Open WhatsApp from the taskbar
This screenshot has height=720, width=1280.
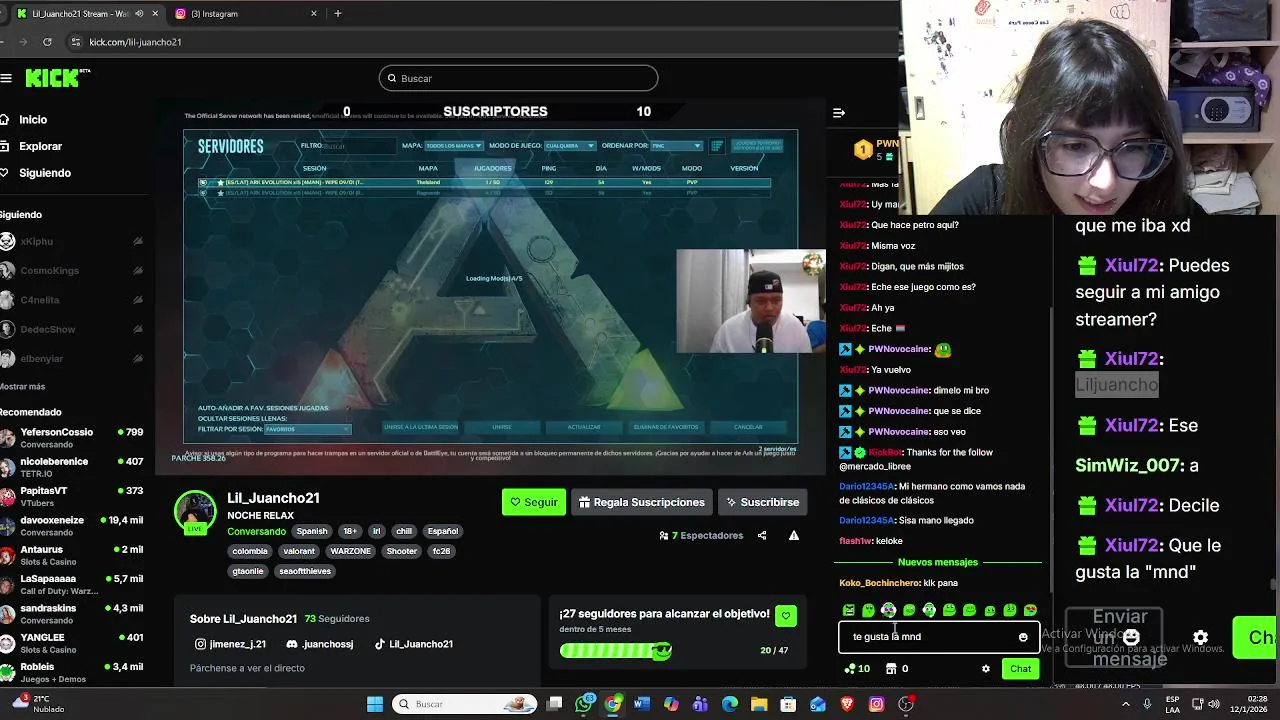(x=585, y=704)
